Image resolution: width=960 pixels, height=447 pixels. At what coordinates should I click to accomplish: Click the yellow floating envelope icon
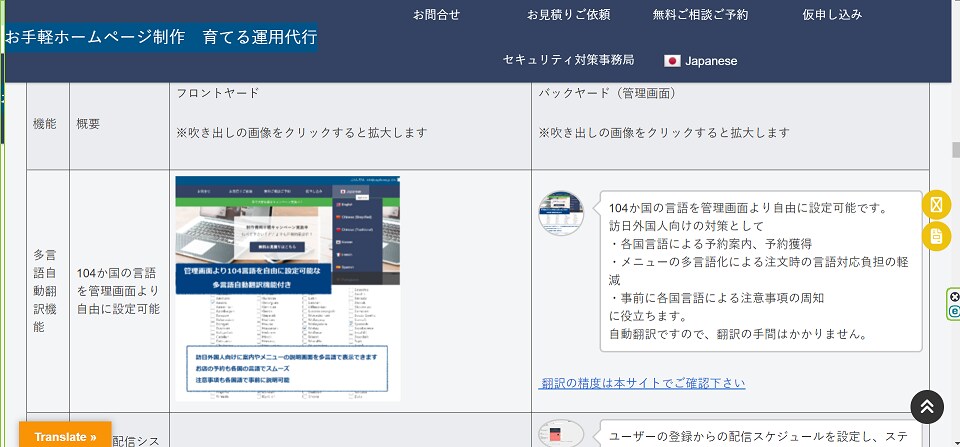pos(936,205)
